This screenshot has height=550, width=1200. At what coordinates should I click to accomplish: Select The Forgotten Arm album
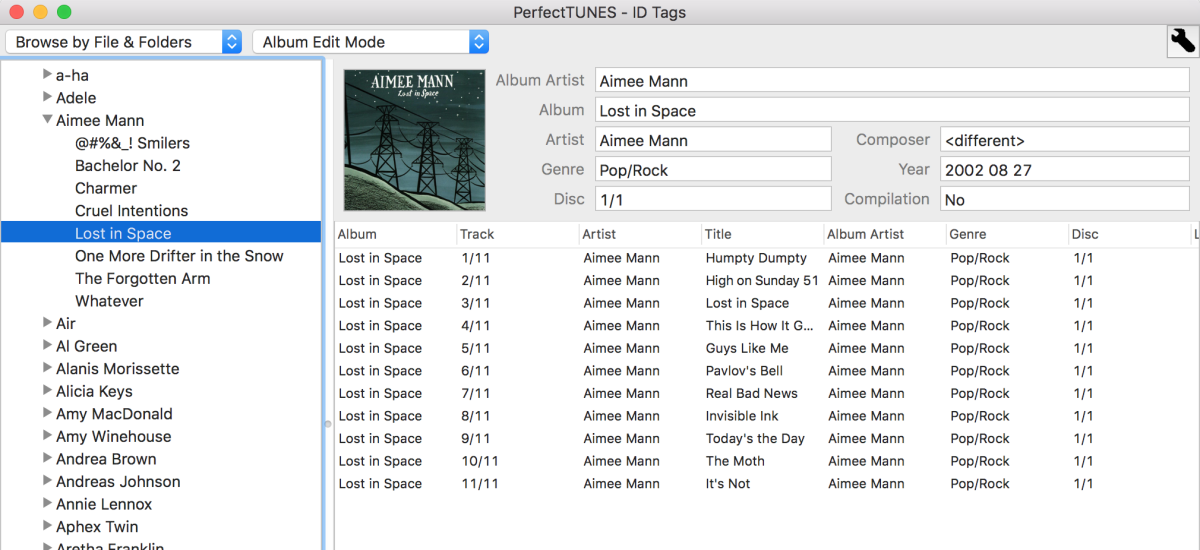pos(142,279)
